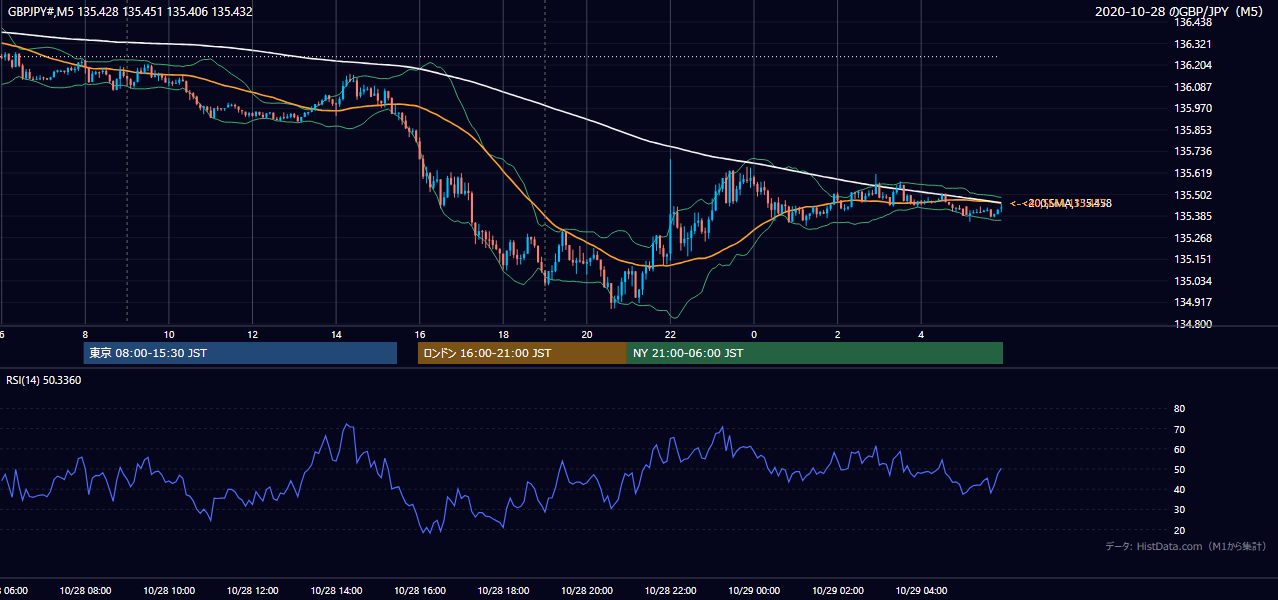
Task: Click price axis label 135.502
Action: [1192, 195]
